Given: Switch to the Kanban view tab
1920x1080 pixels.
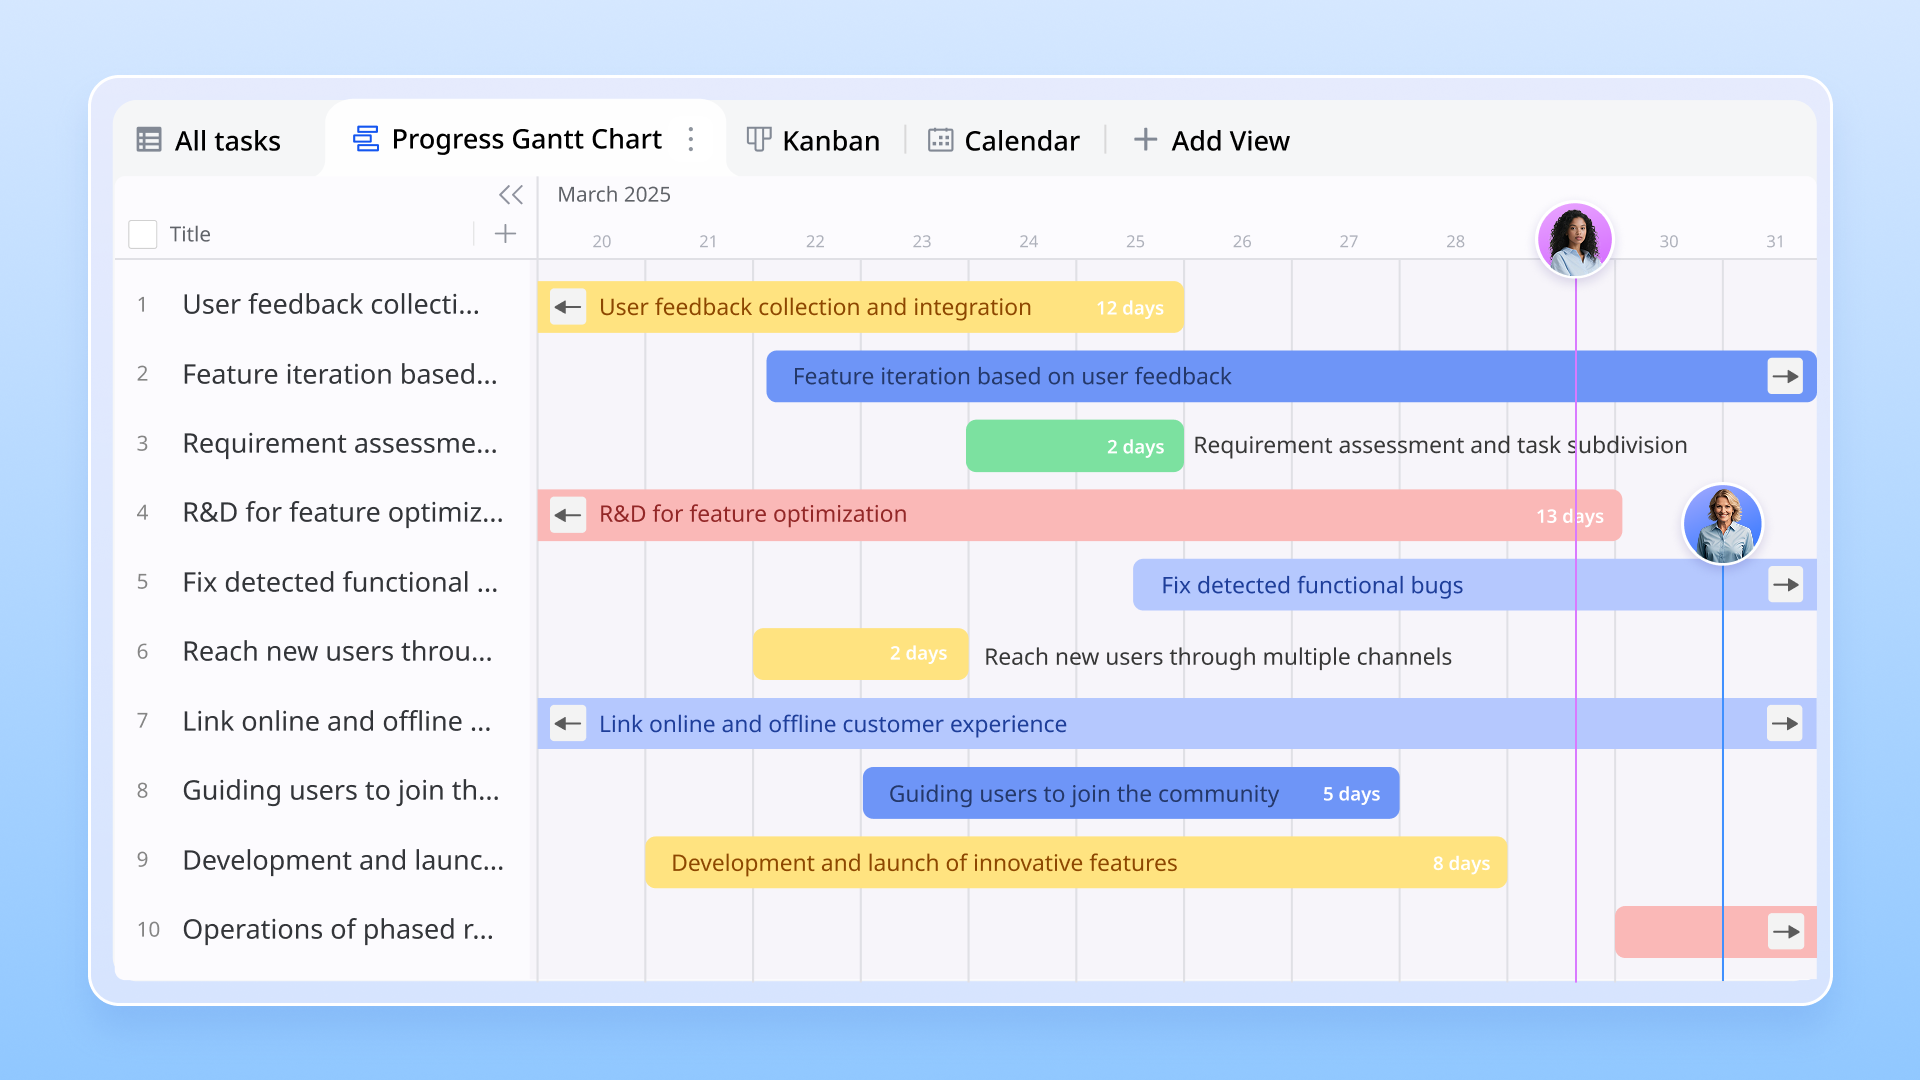Looking at the screenshot, I should tap(813, 140).
